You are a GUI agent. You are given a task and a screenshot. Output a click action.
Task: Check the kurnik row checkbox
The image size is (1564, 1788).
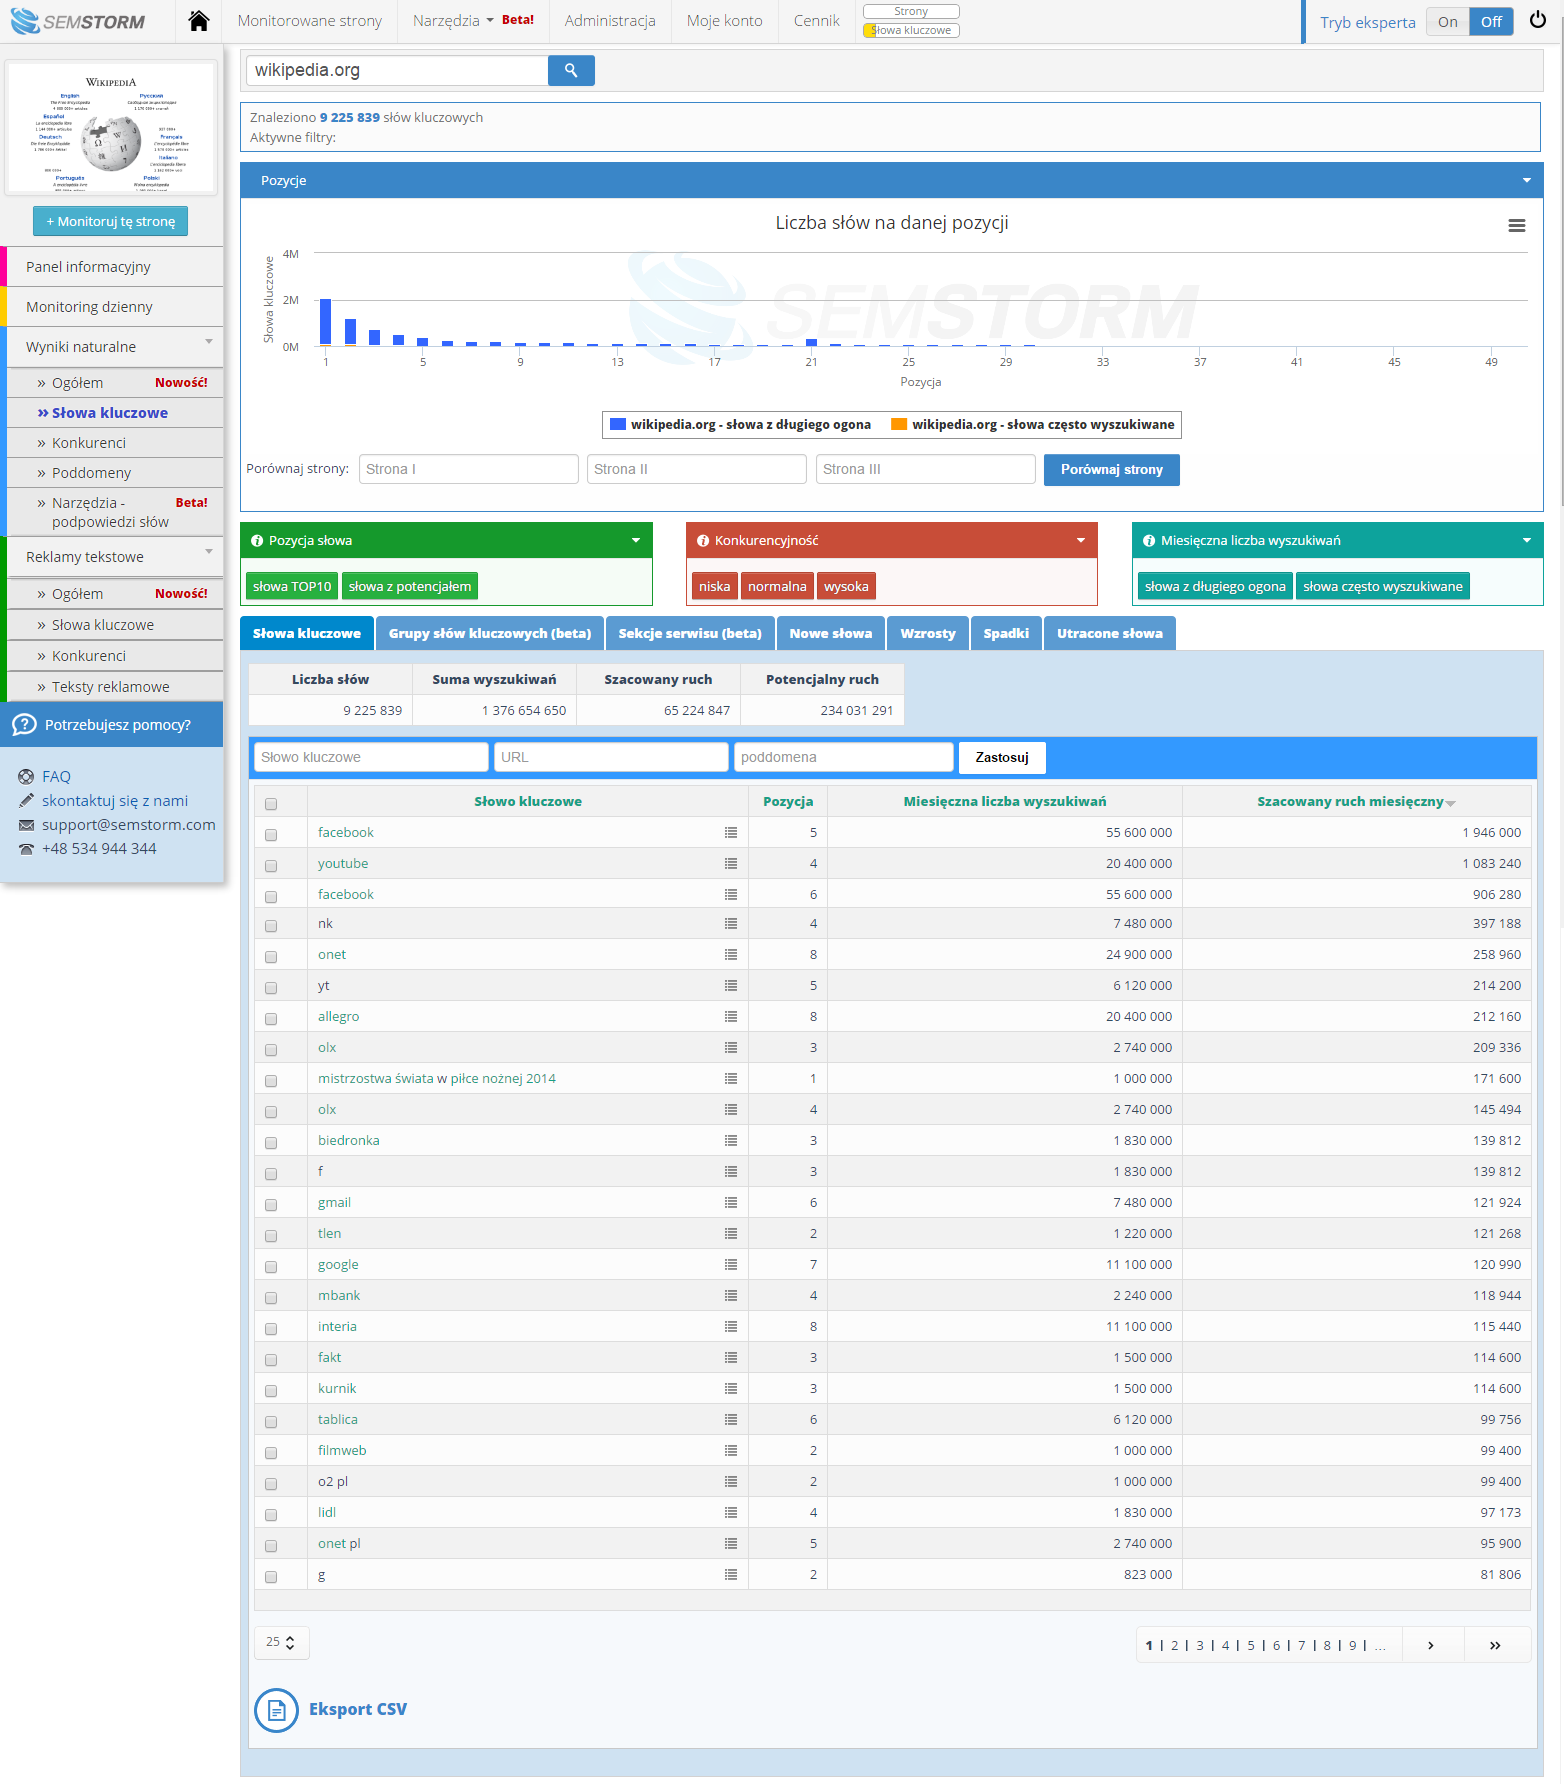[x=271, y=1391]
